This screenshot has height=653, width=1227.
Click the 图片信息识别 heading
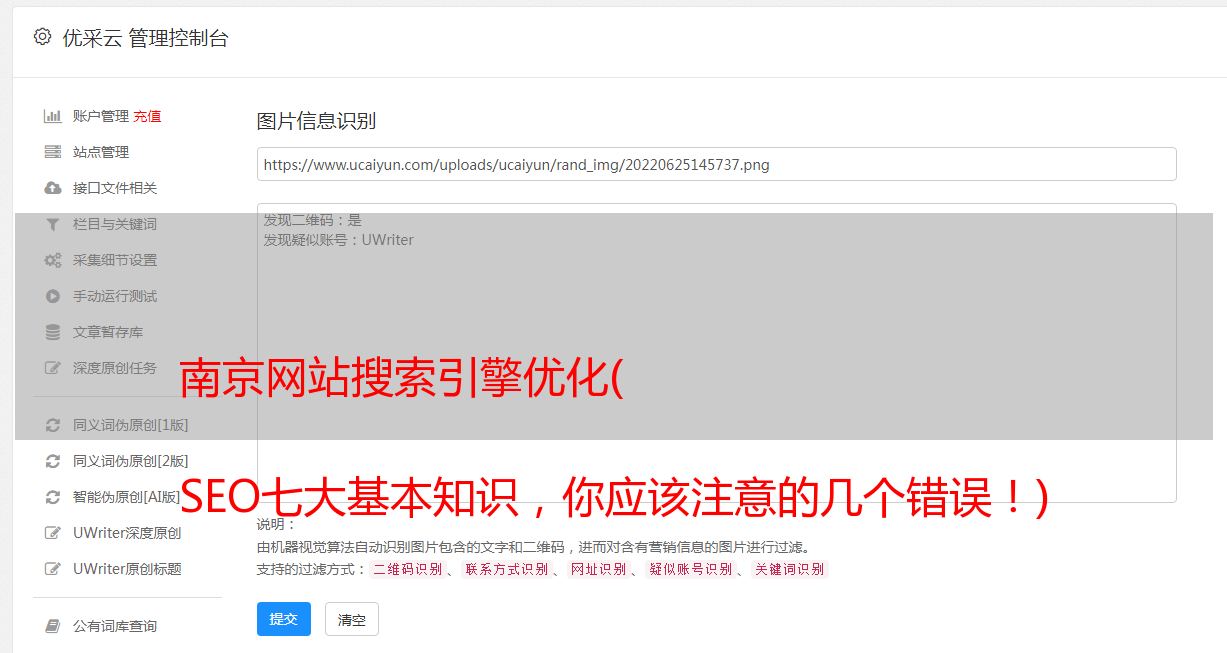pos(316,121)
